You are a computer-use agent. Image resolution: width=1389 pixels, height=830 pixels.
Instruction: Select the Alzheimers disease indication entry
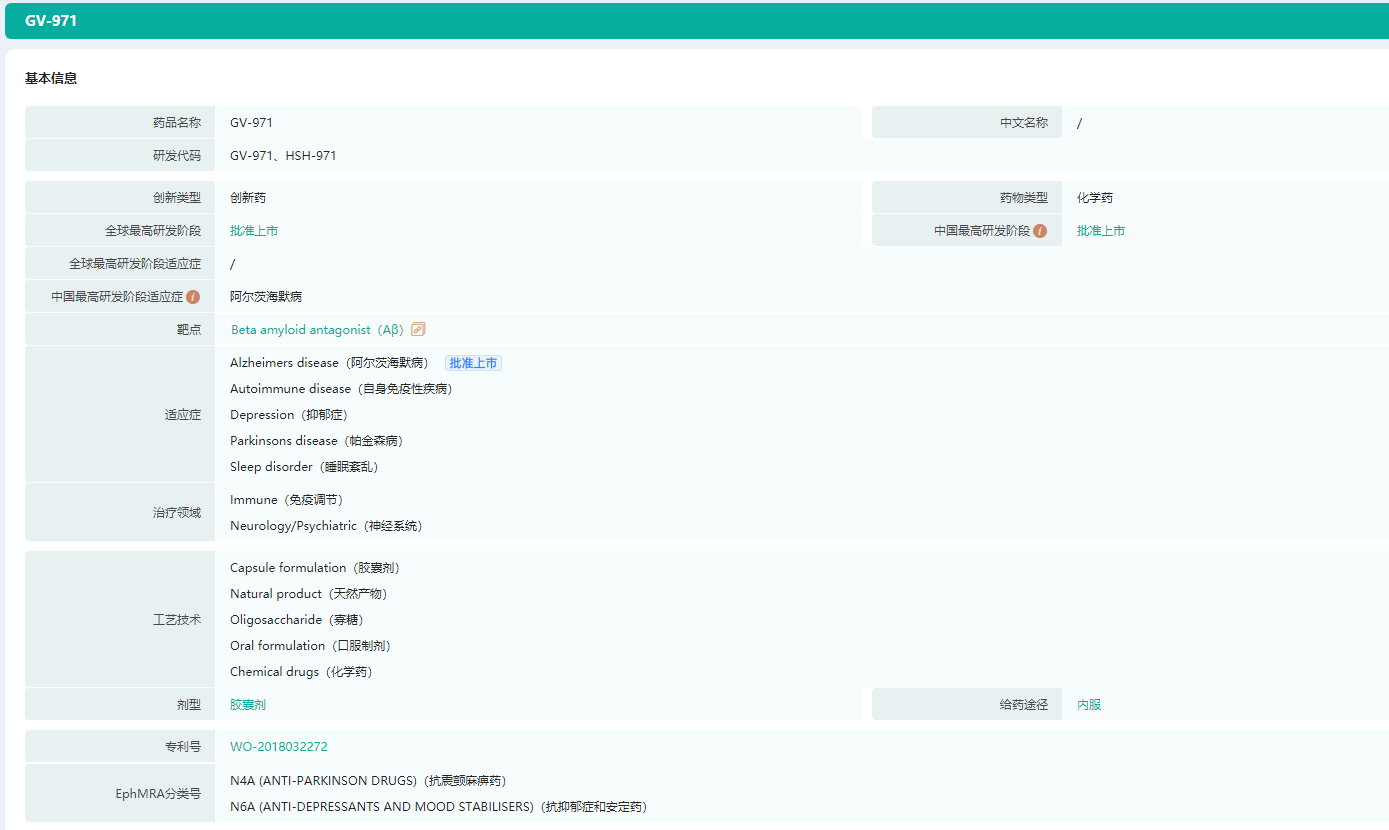pyautogui.click(x=329, y=363)
